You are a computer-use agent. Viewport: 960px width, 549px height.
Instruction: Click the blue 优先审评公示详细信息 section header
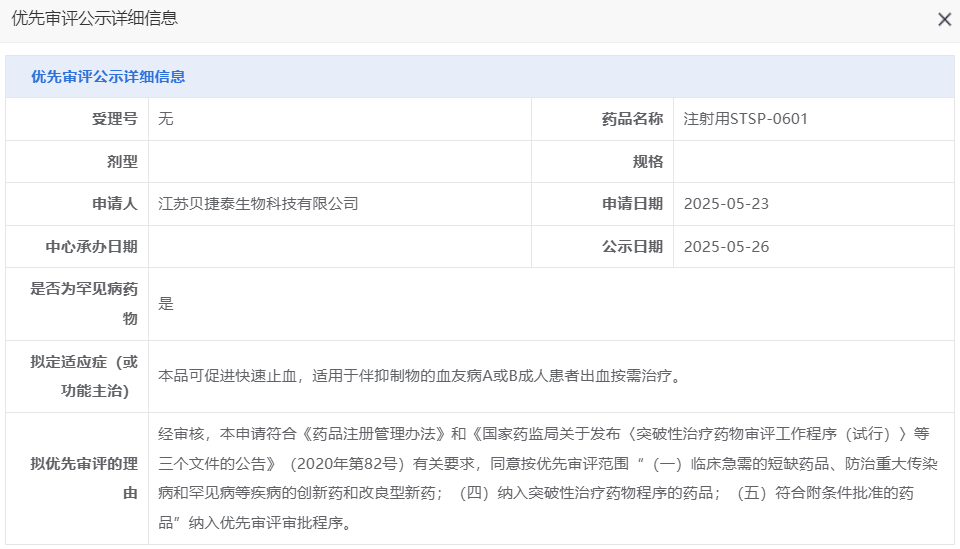point(108,77)
